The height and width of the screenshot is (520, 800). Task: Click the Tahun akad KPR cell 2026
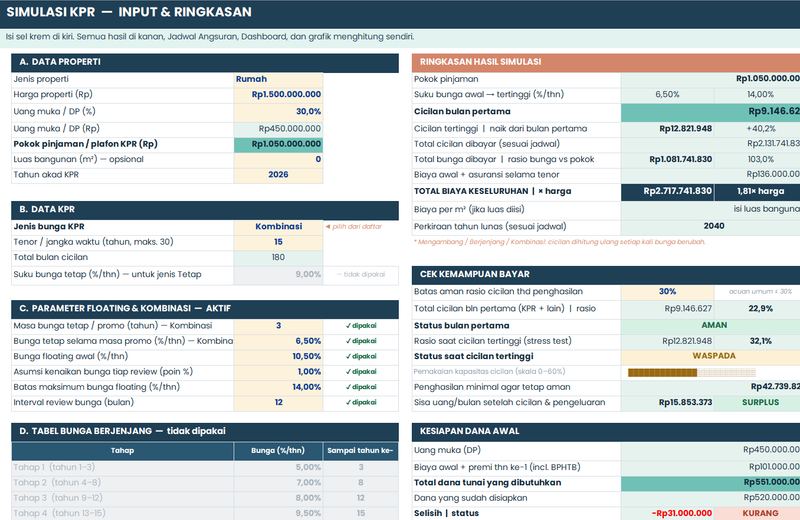coord(278,175)
